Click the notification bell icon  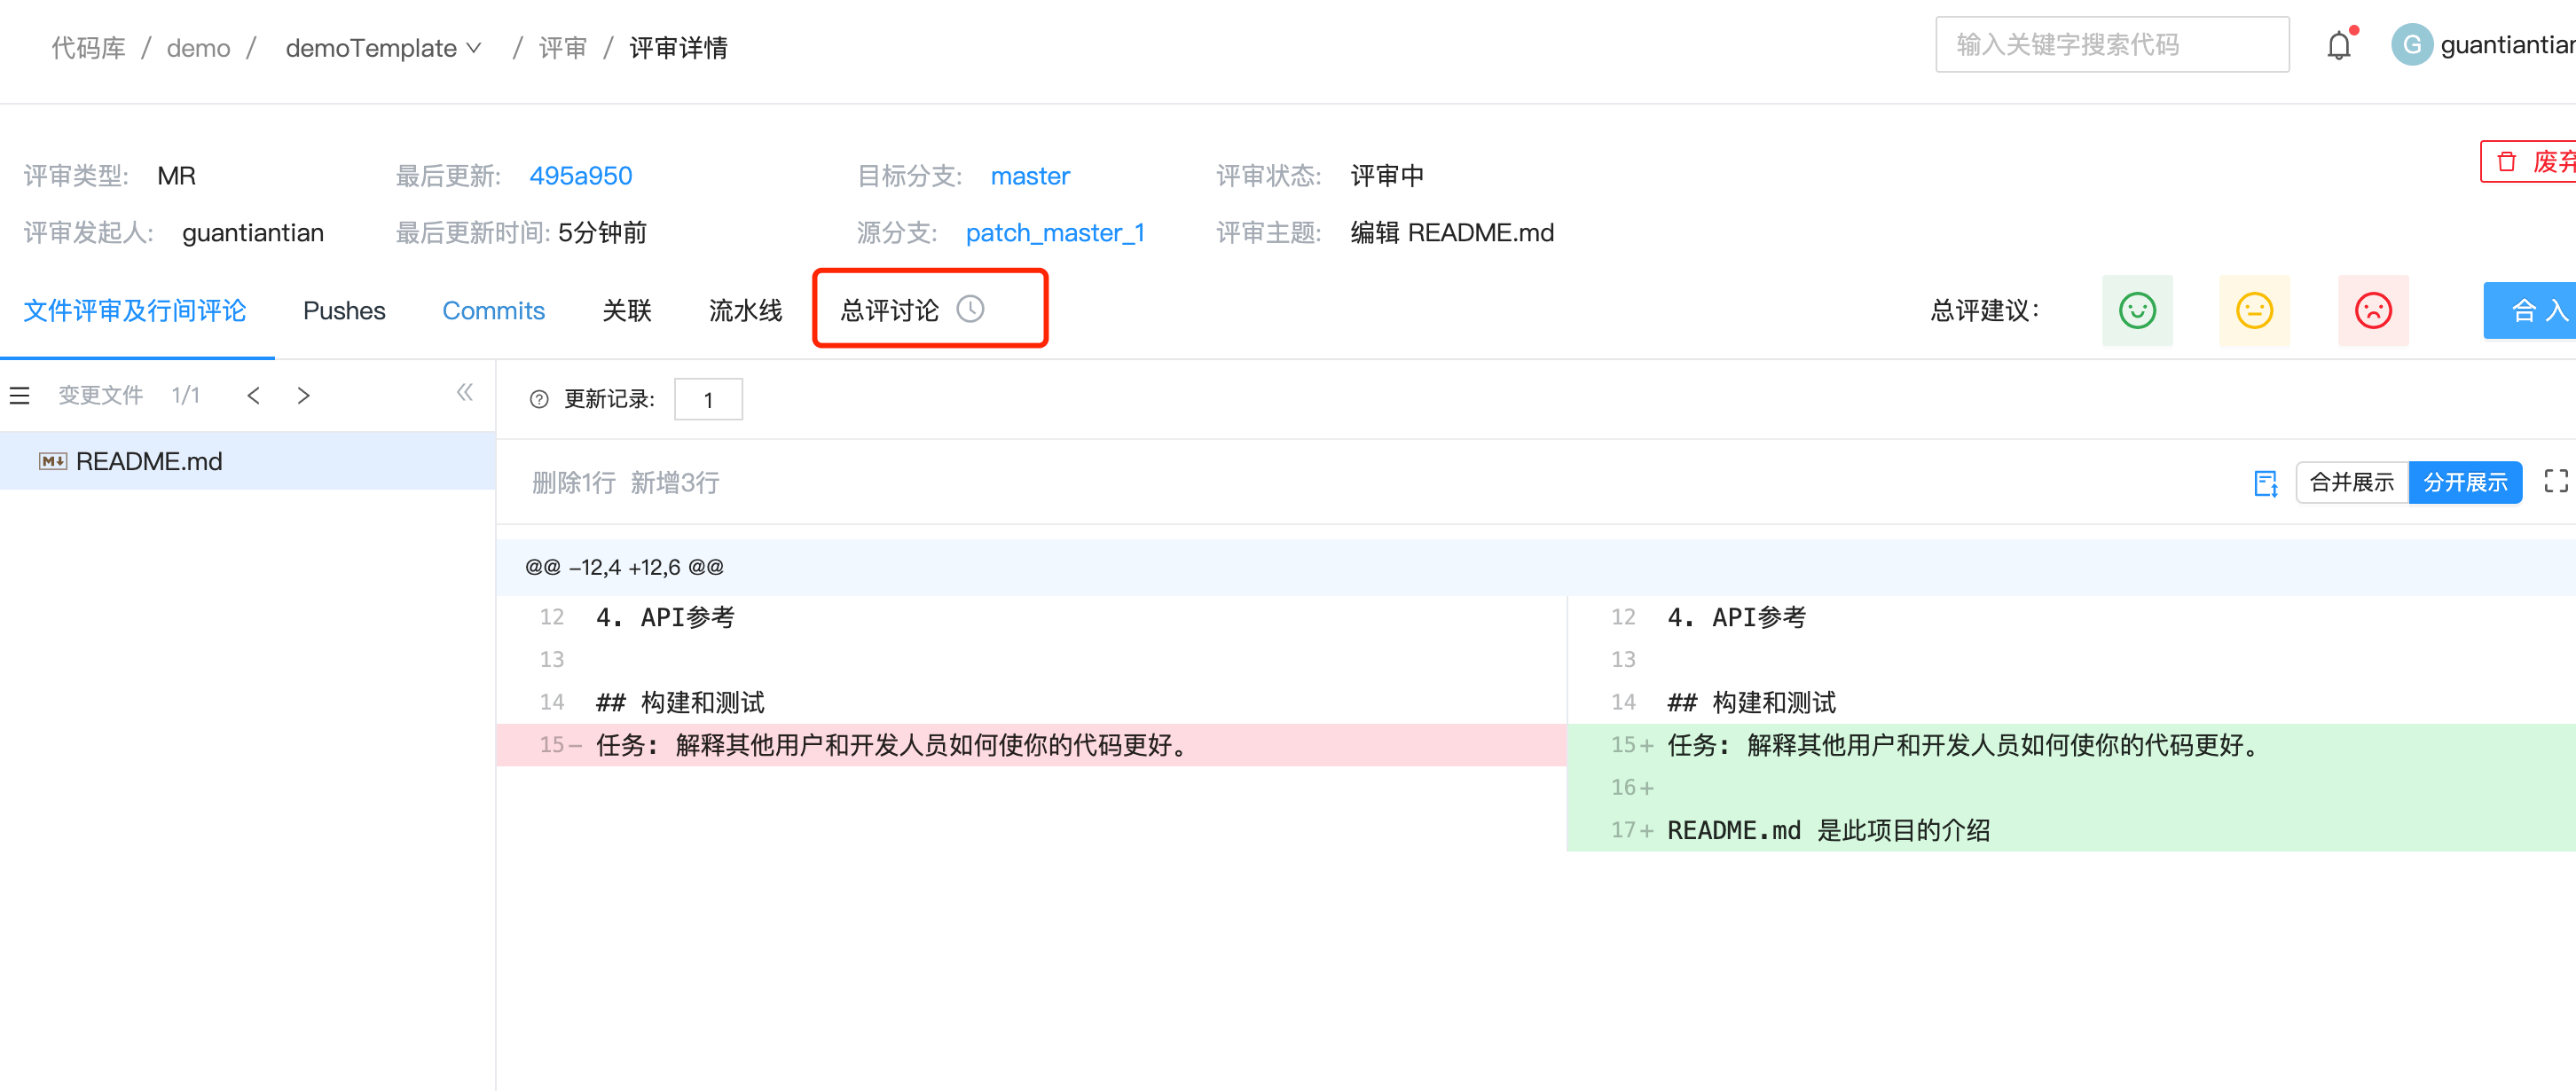2338,46
